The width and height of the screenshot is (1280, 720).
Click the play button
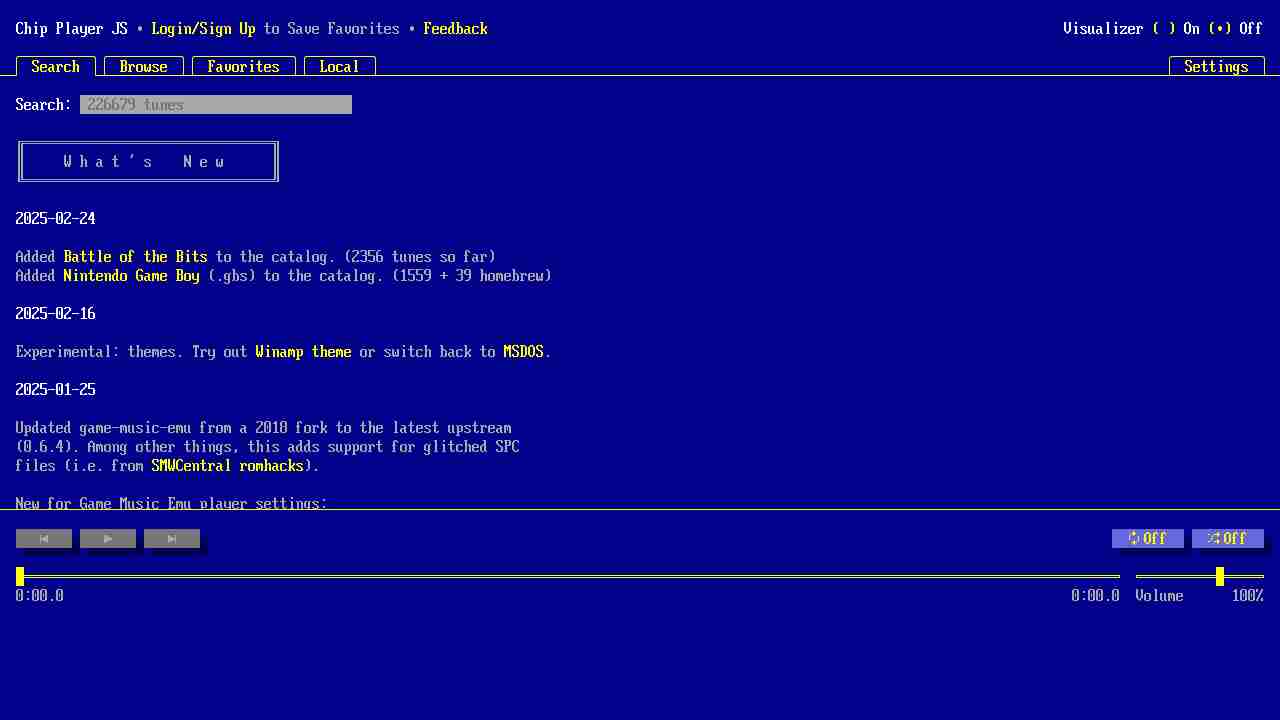(x=108, y=539)
